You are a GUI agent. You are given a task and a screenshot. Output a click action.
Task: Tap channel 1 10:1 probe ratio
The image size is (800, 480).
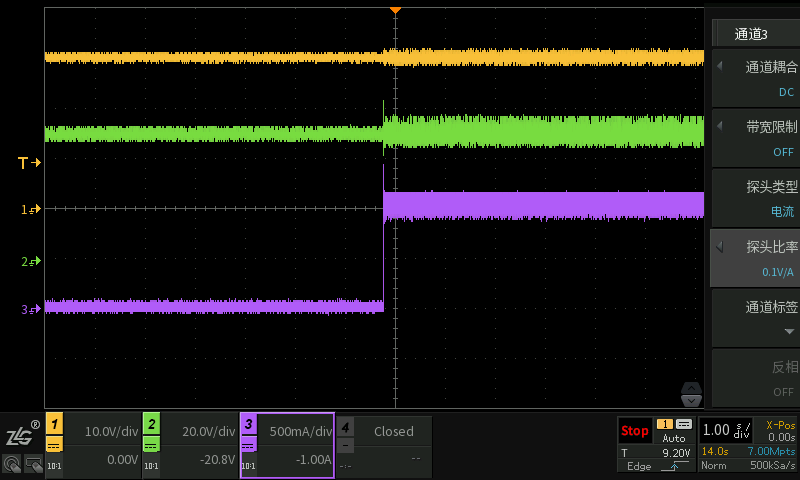(x=54, y=466)
